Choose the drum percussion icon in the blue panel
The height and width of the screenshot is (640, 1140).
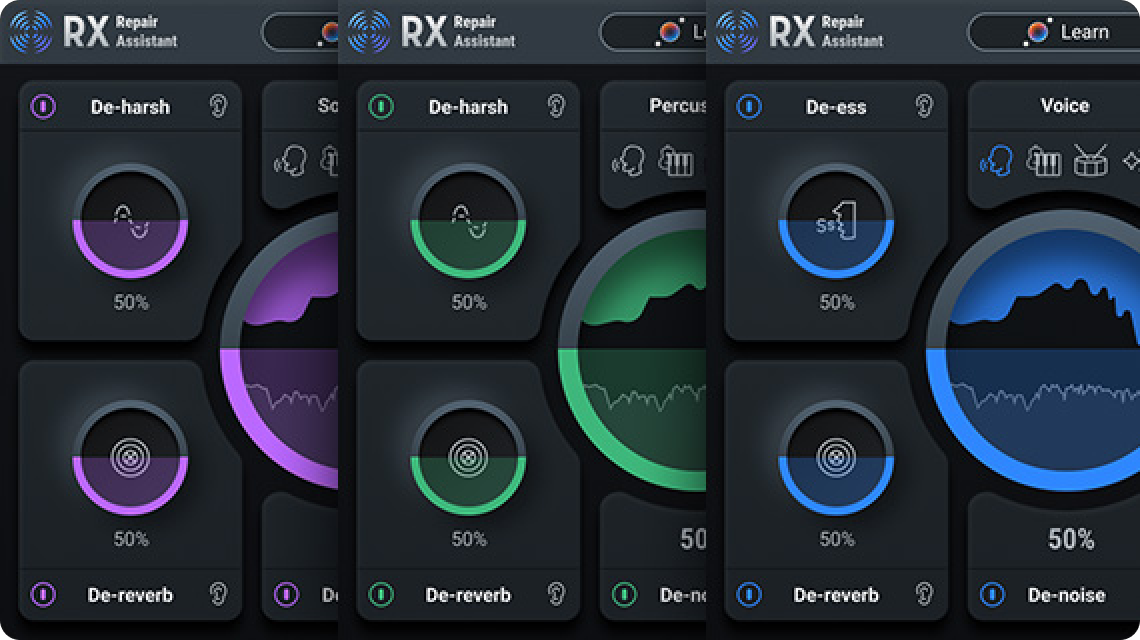click(x=1091, y=161)
